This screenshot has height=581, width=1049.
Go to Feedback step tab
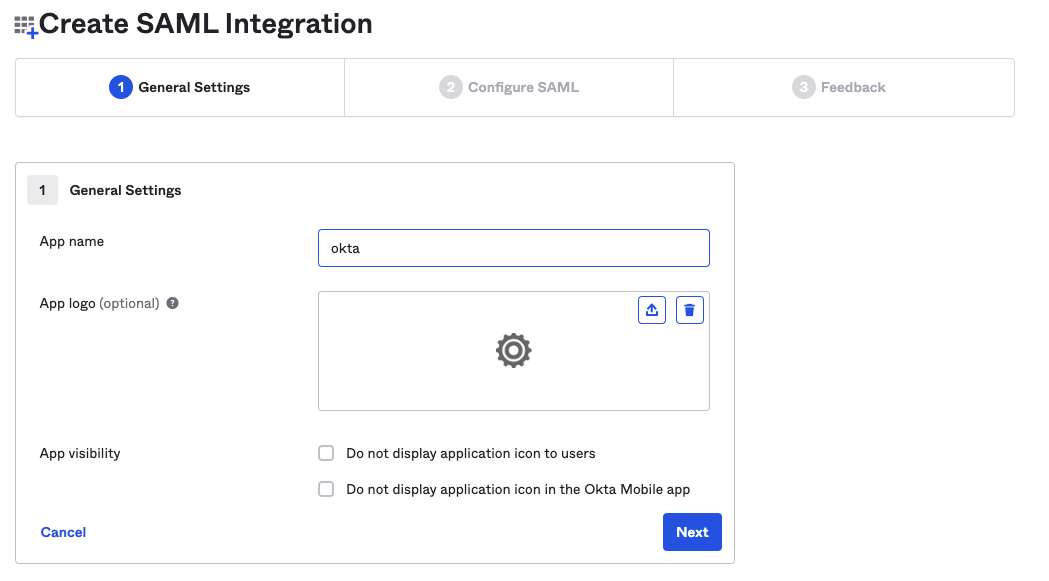[x=844, y=88]
